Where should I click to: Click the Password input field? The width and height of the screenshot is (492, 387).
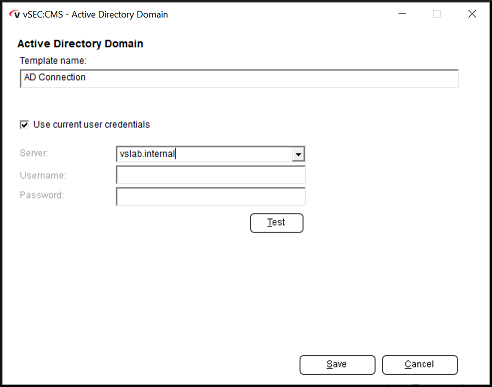211,196
